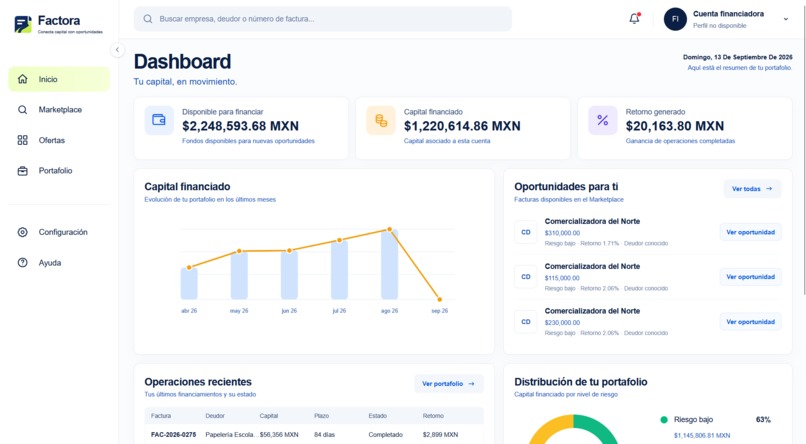Click the jun 26 bar in the chart

pos(289,275)
